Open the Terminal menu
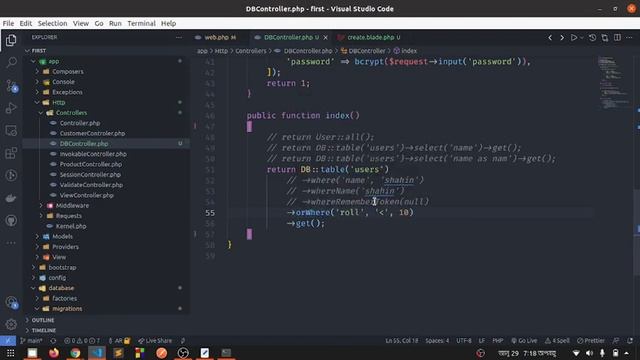The image size is (640, 360). tap(141, 23)
